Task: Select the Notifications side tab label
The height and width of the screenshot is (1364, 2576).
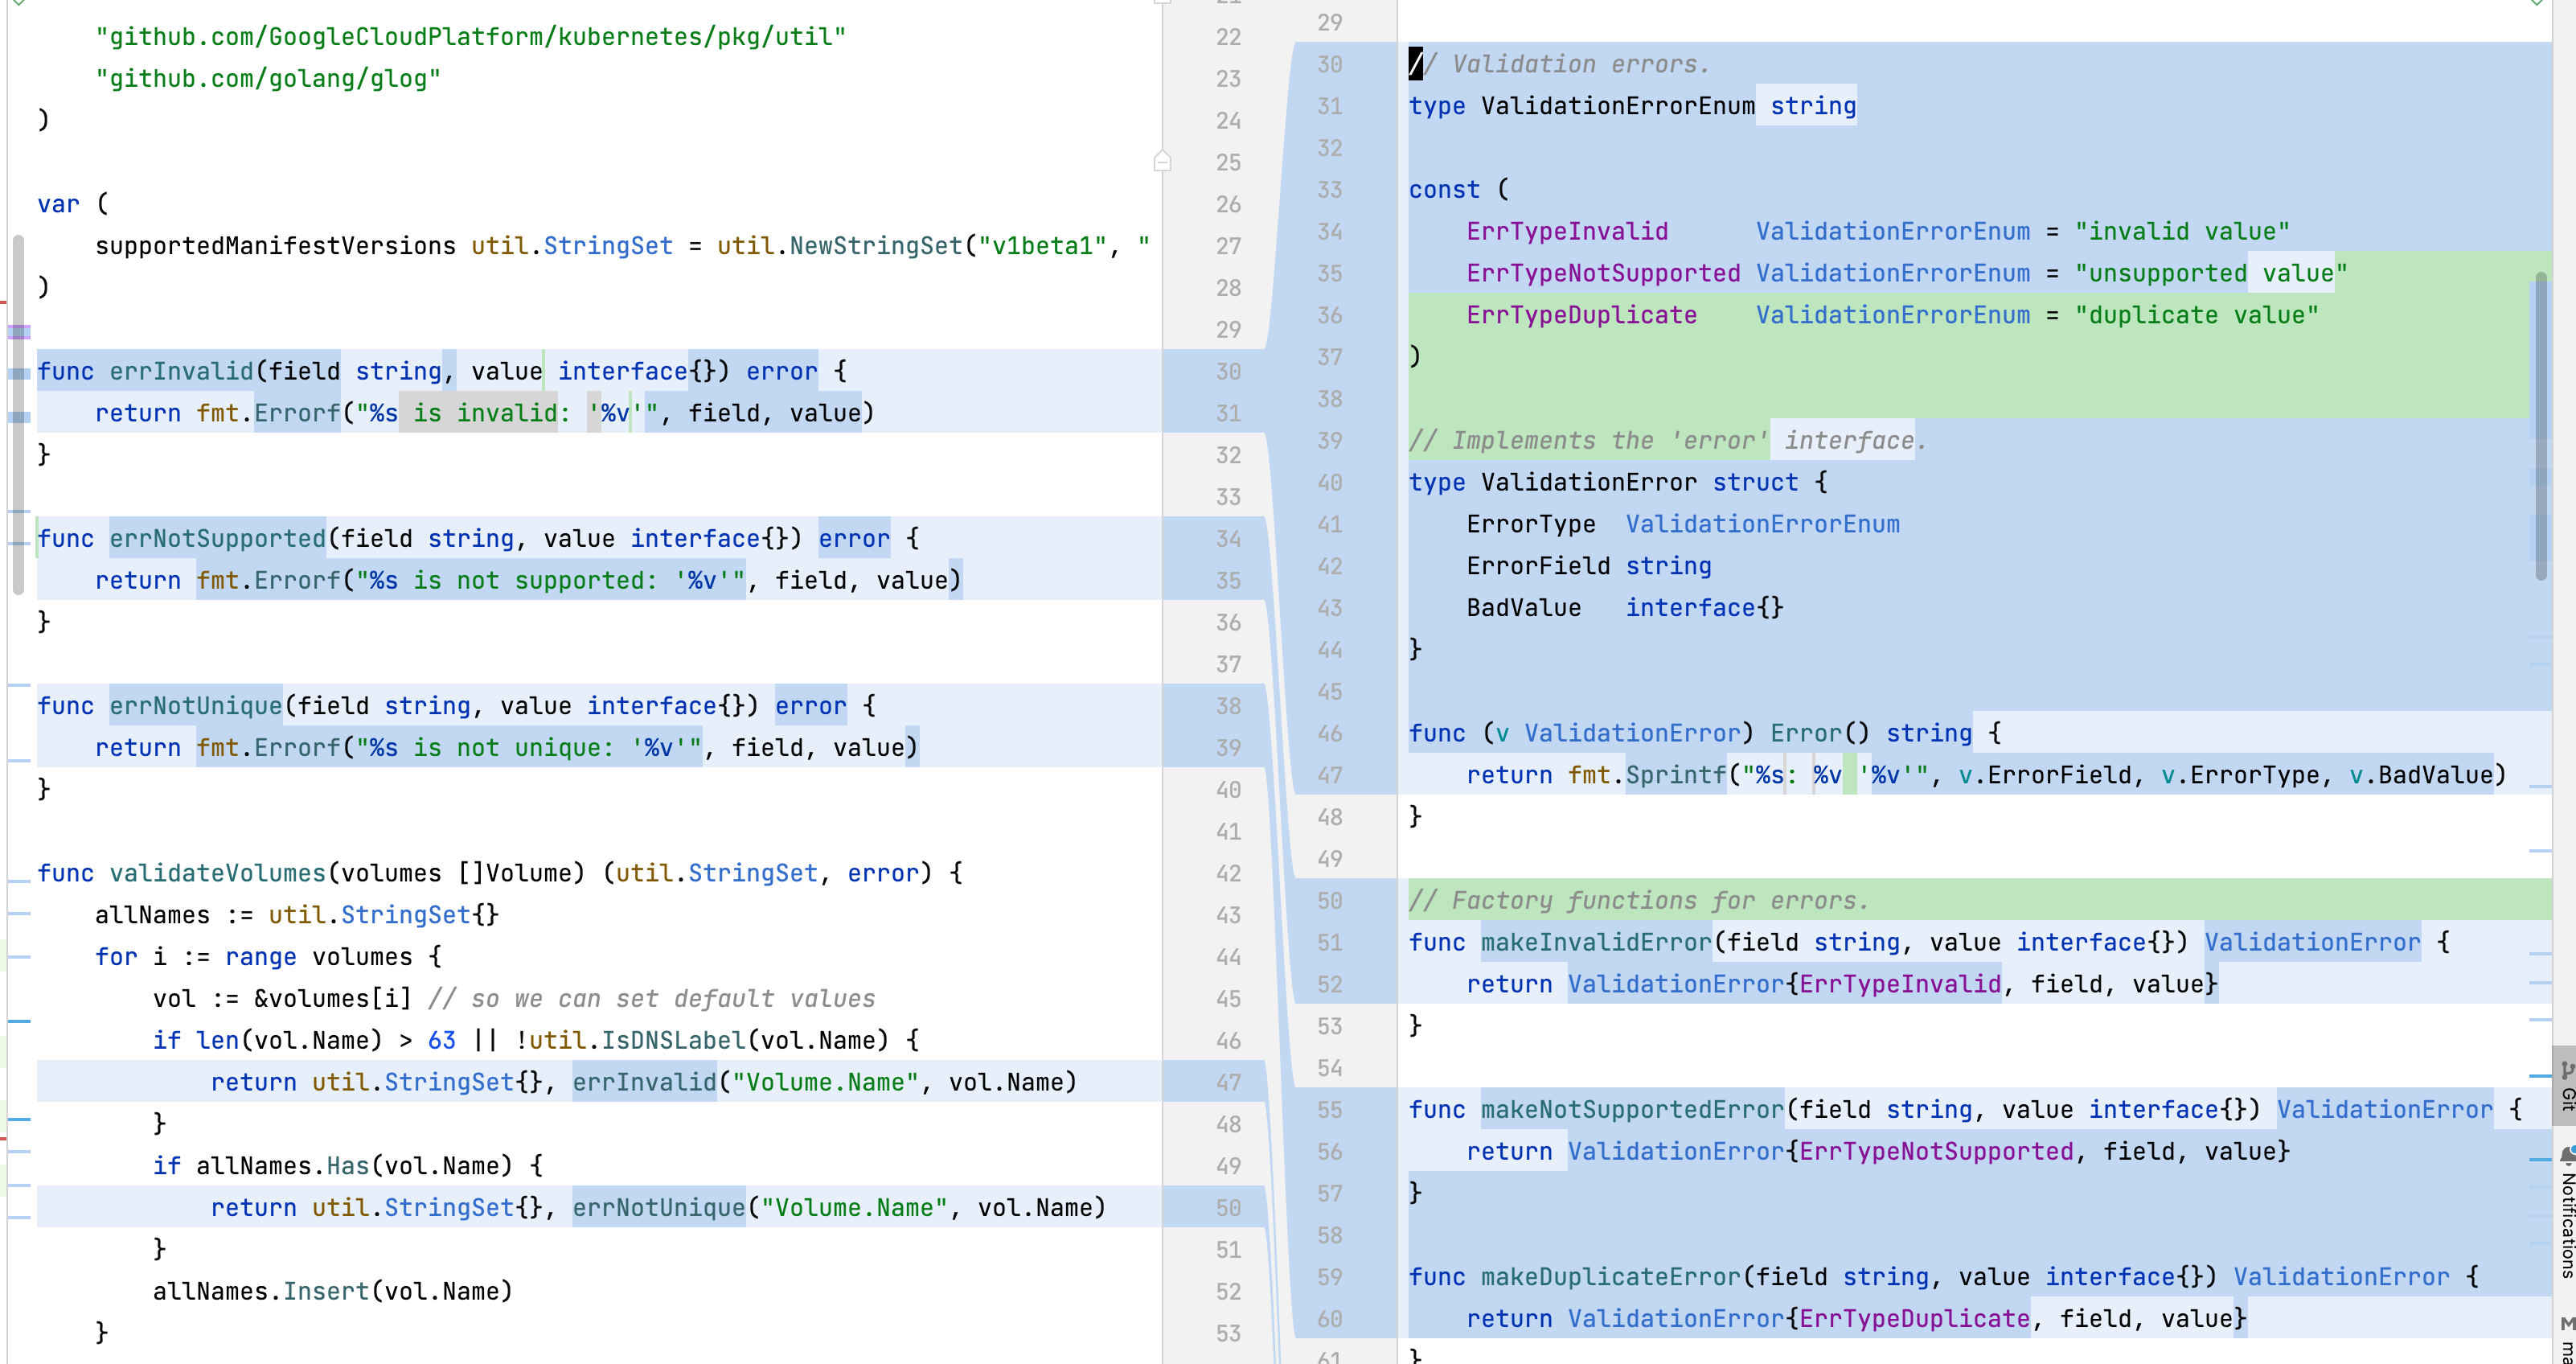Action: click(x=2566, y=1225)
